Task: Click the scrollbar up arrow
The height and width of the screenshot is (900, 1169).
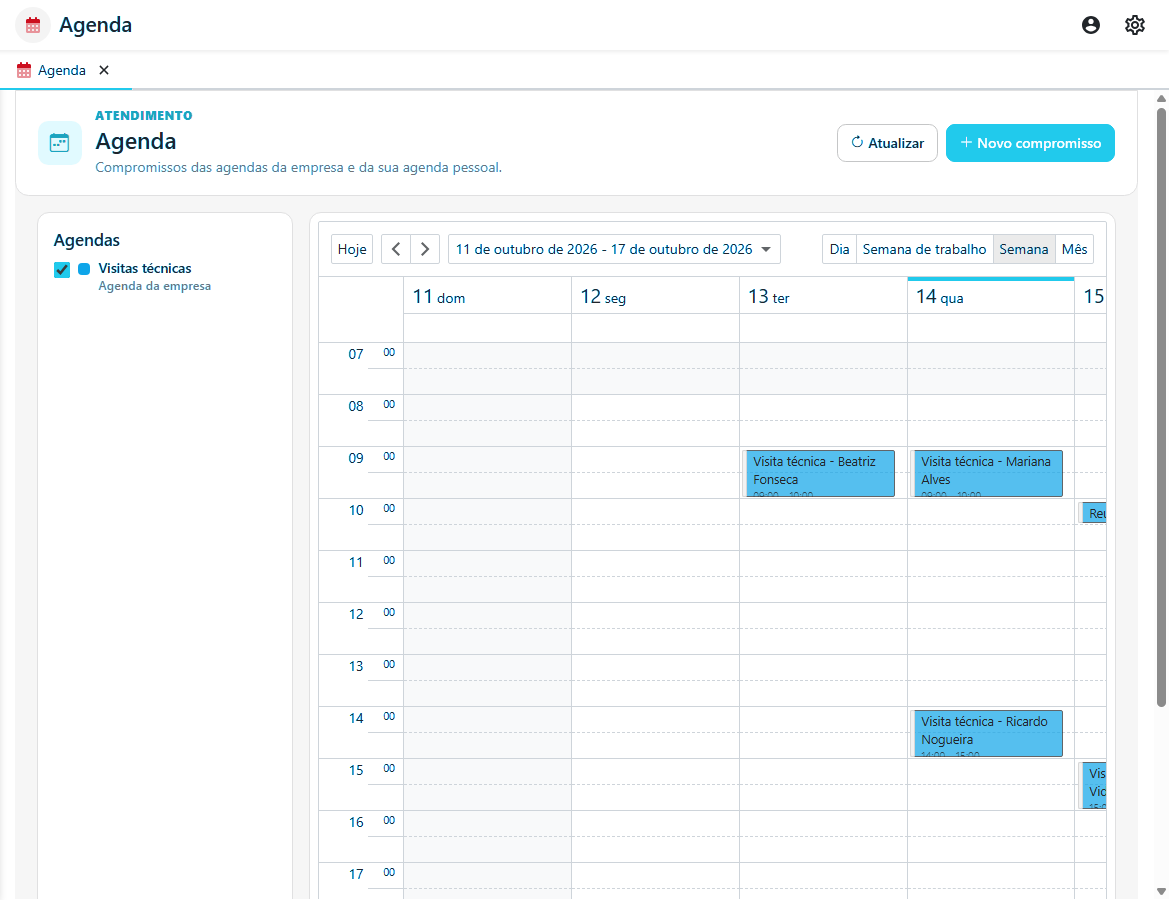Action: 1161,98
